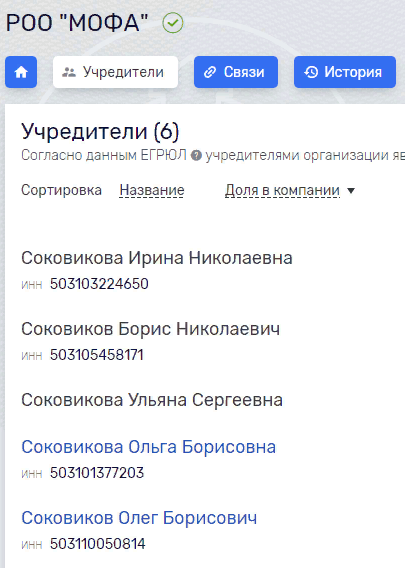The image size is (405, 568).
Task: Click the green verified checkmark icon
Action: [173, 23]
